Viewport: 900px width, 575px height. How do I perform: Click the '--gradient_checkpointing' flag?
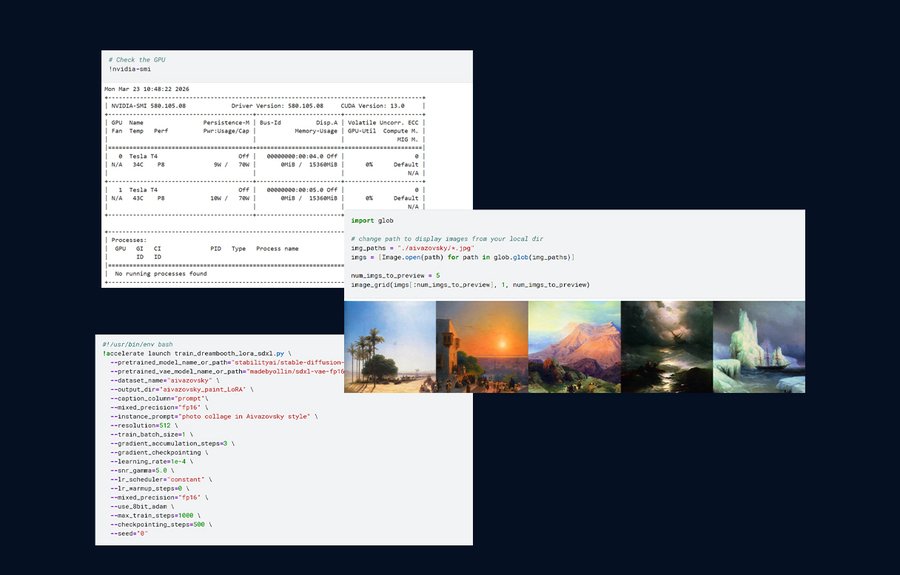click(159, 453)
